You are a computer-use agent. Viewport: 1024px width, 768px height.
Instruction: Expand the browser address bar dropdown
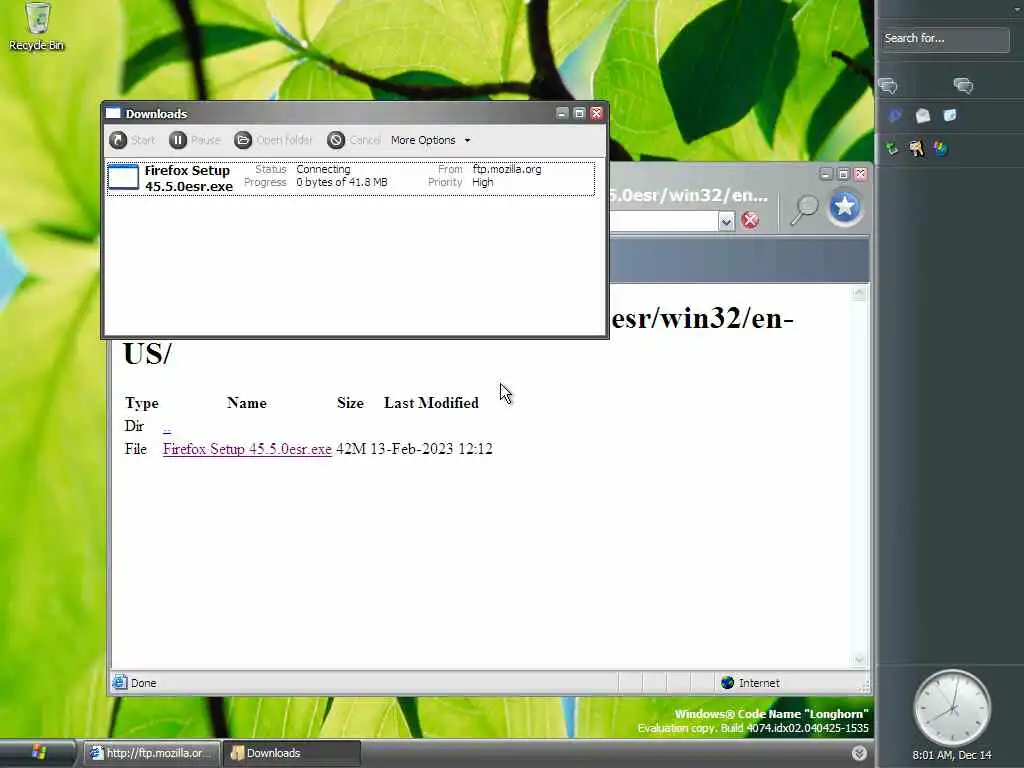pos(726,222)
